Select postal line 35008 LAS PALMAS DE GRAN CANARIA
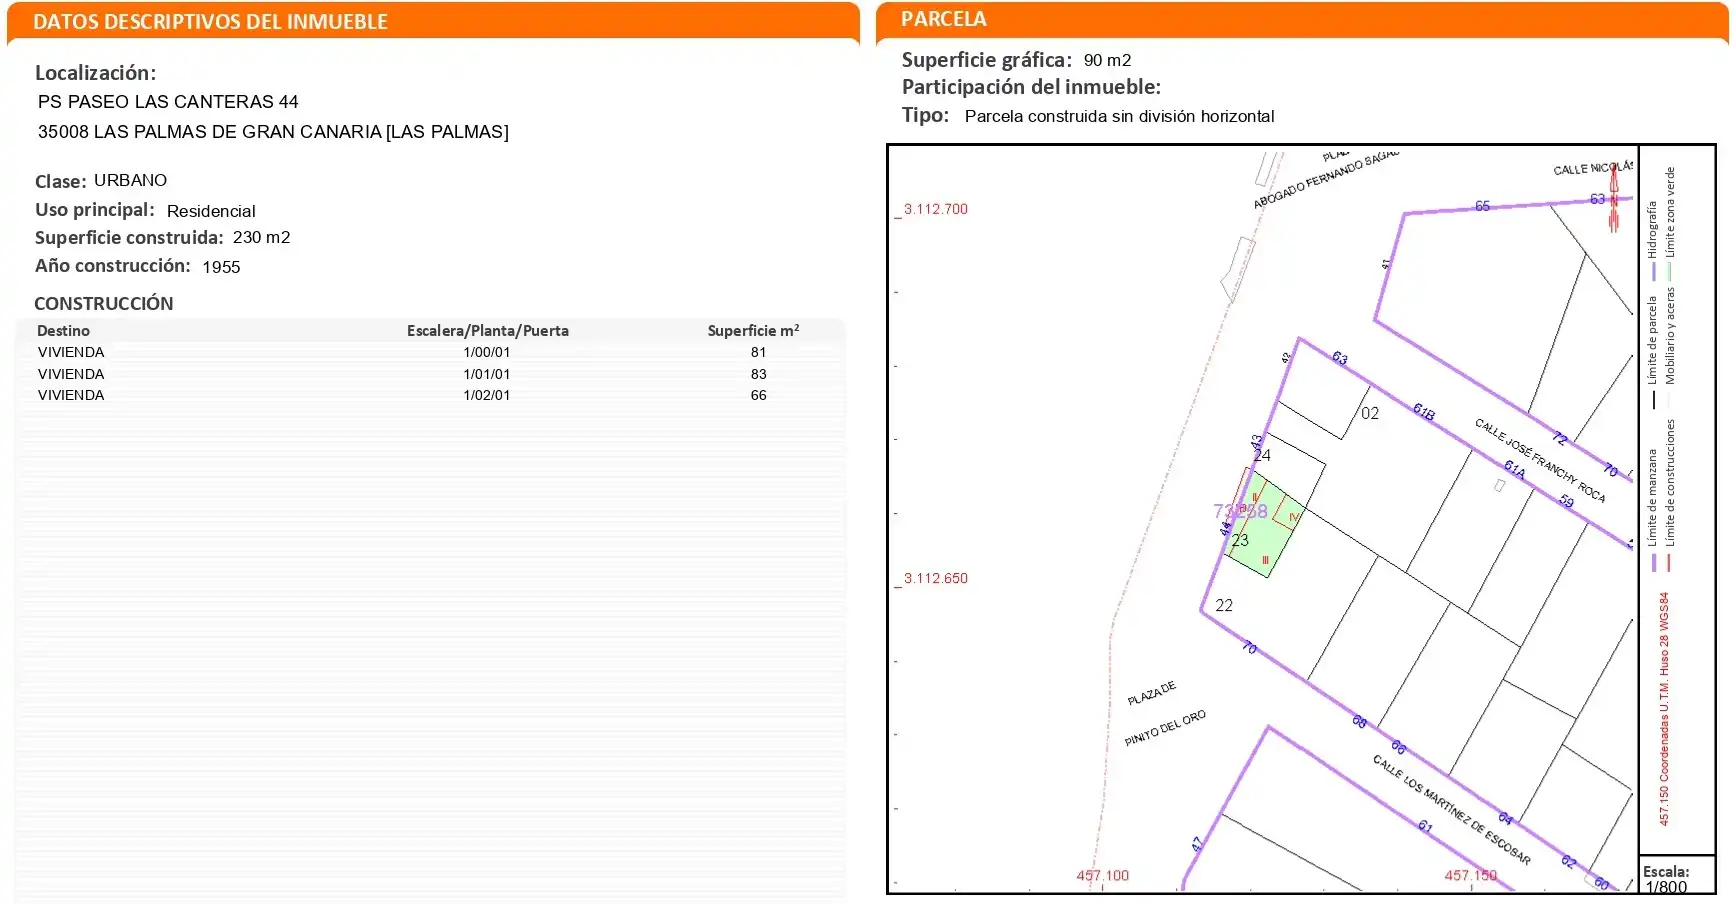 click(x=273, y=132)
